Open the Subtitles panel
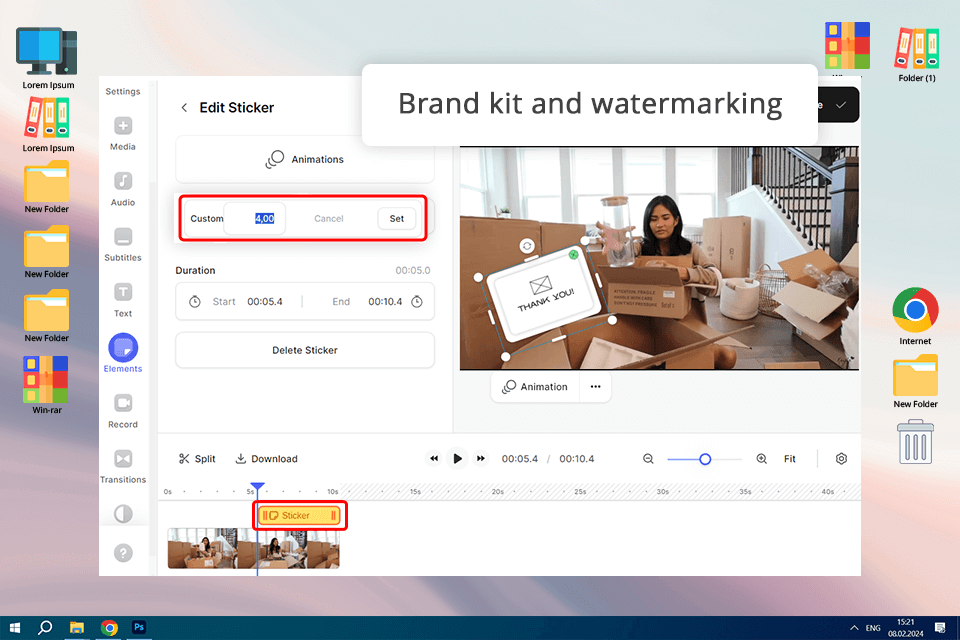Viewport: 960px width, 640px height. [123, 244]
